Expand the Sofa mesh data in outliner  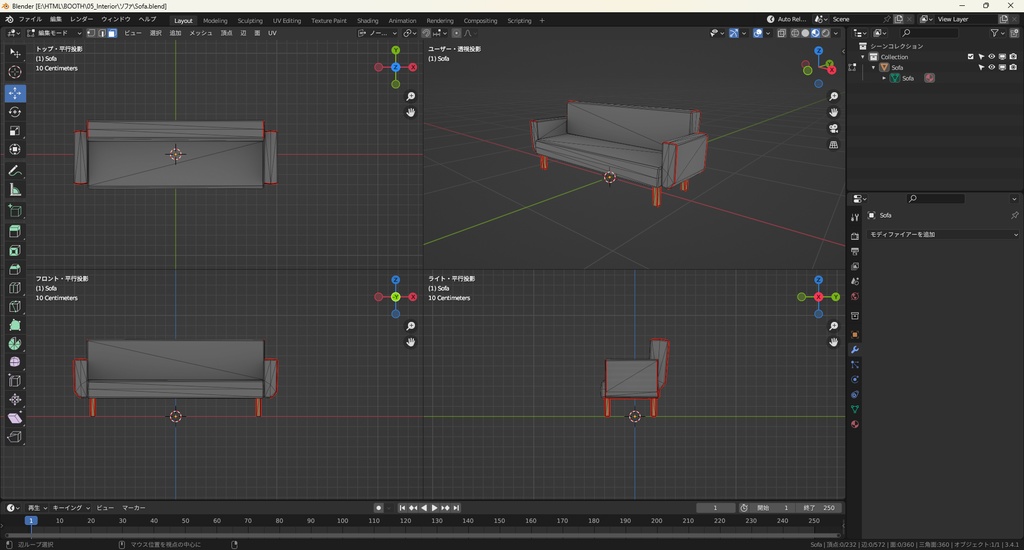[x=884, y=78]
